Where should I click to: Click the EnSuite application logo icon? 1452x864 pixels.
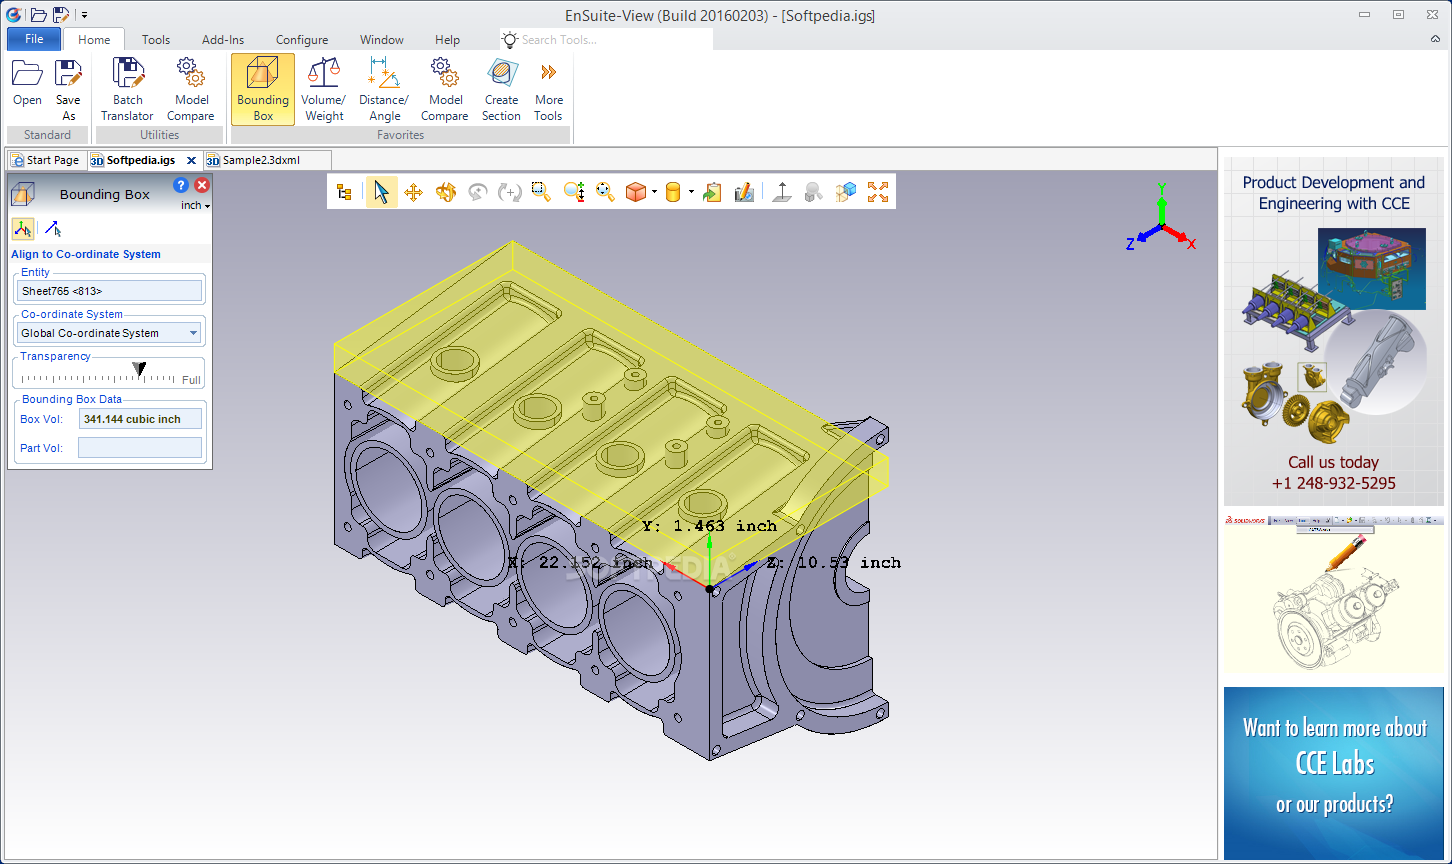14,14
